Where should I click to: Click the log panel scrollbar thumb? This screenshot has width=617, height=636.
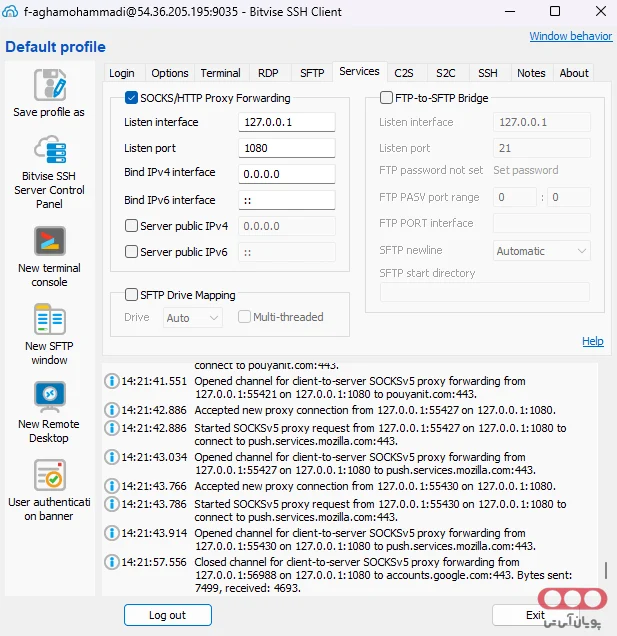coord(606,570)
